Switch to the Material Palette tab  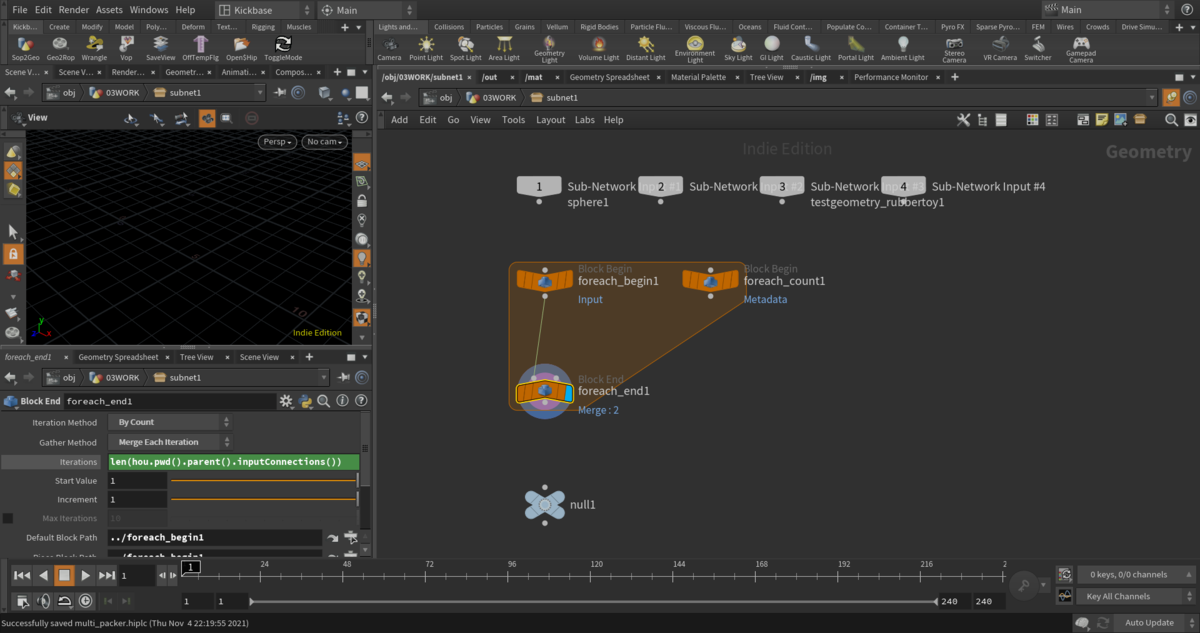pyautogui.click(x=698, y=77)
